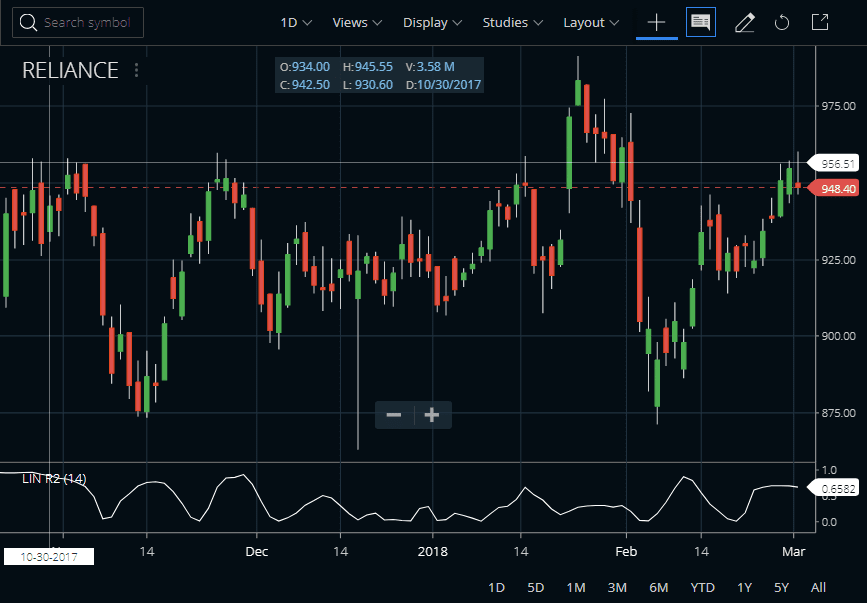The image size is (867, 603).
Task: Select the add chart plus icon
Action: [657, 21]
